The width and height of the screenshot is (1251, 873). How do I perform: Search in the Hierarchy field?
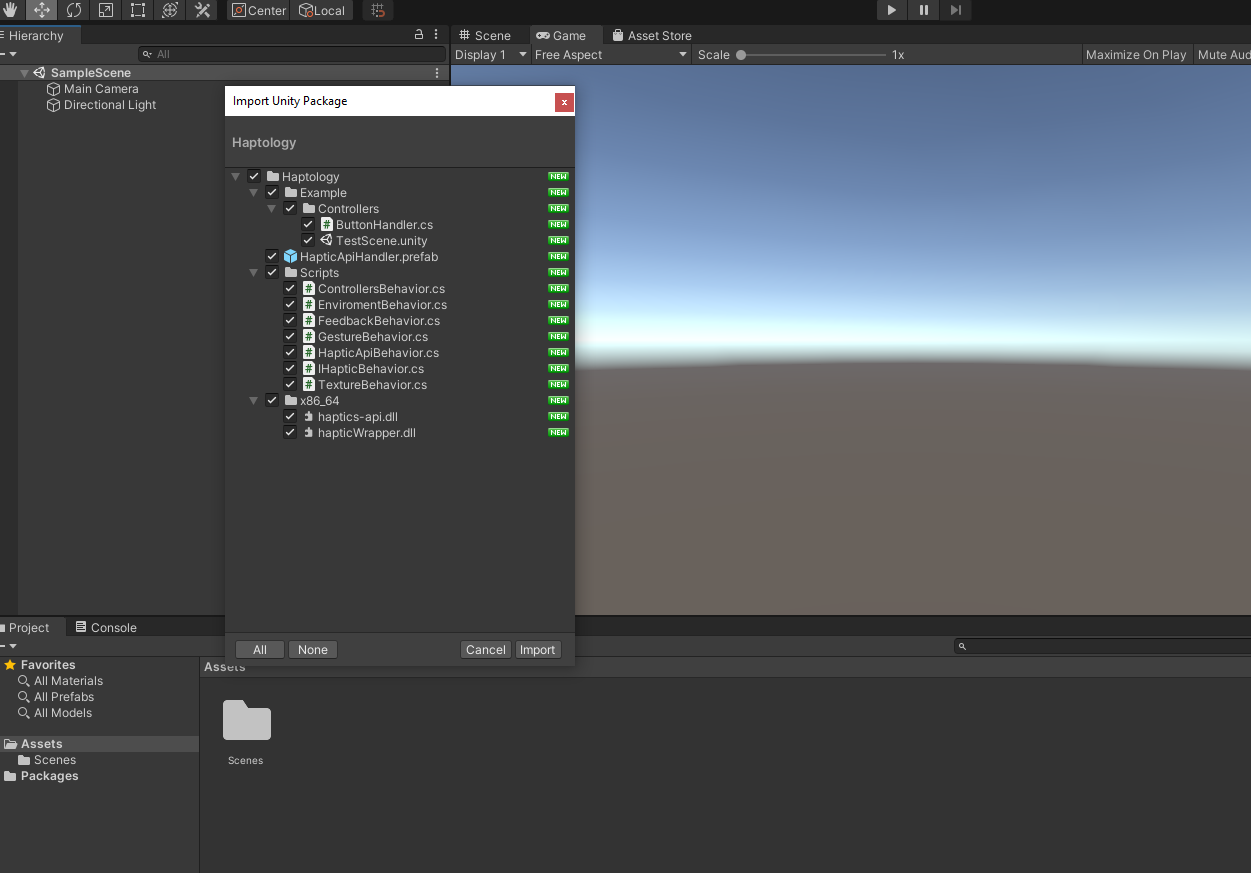pyautogui.click(x=292, y=54)
